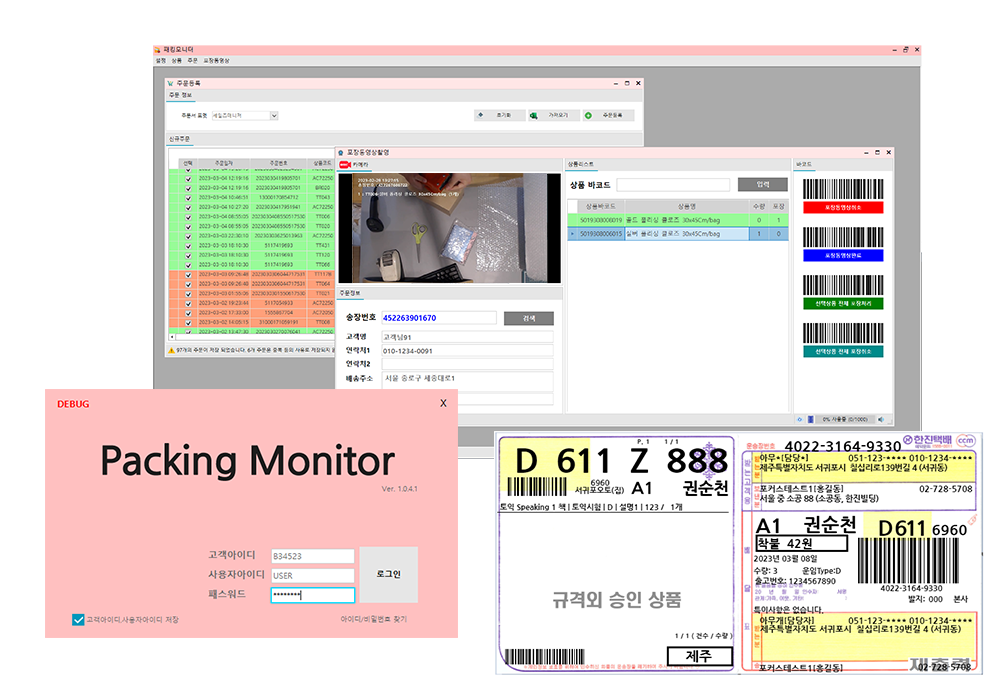Image resolution: width=1000 pixels, height=700 pixels.
Task: Click the 패킹모니터 app icon in title bar
Action: (158, 50)
